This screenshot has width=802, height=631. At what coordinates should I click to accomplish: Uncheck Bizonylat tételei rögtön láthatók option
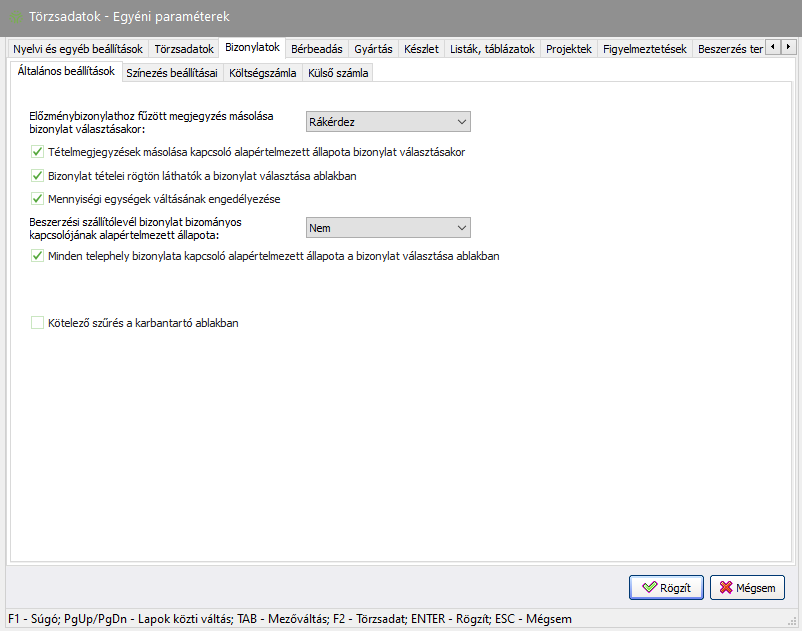pos(38,176)
